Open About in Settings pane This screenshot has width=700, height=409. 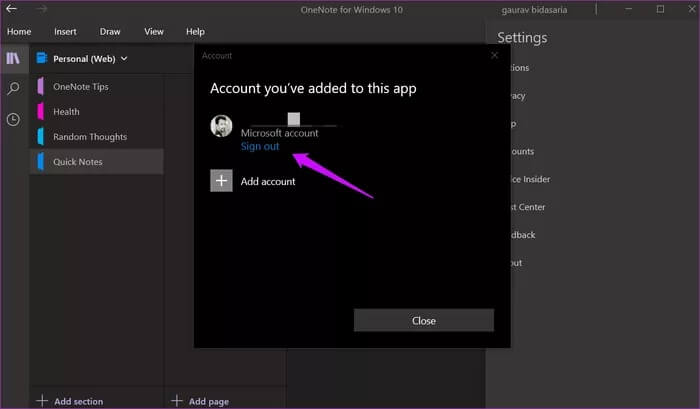point(517,263)
